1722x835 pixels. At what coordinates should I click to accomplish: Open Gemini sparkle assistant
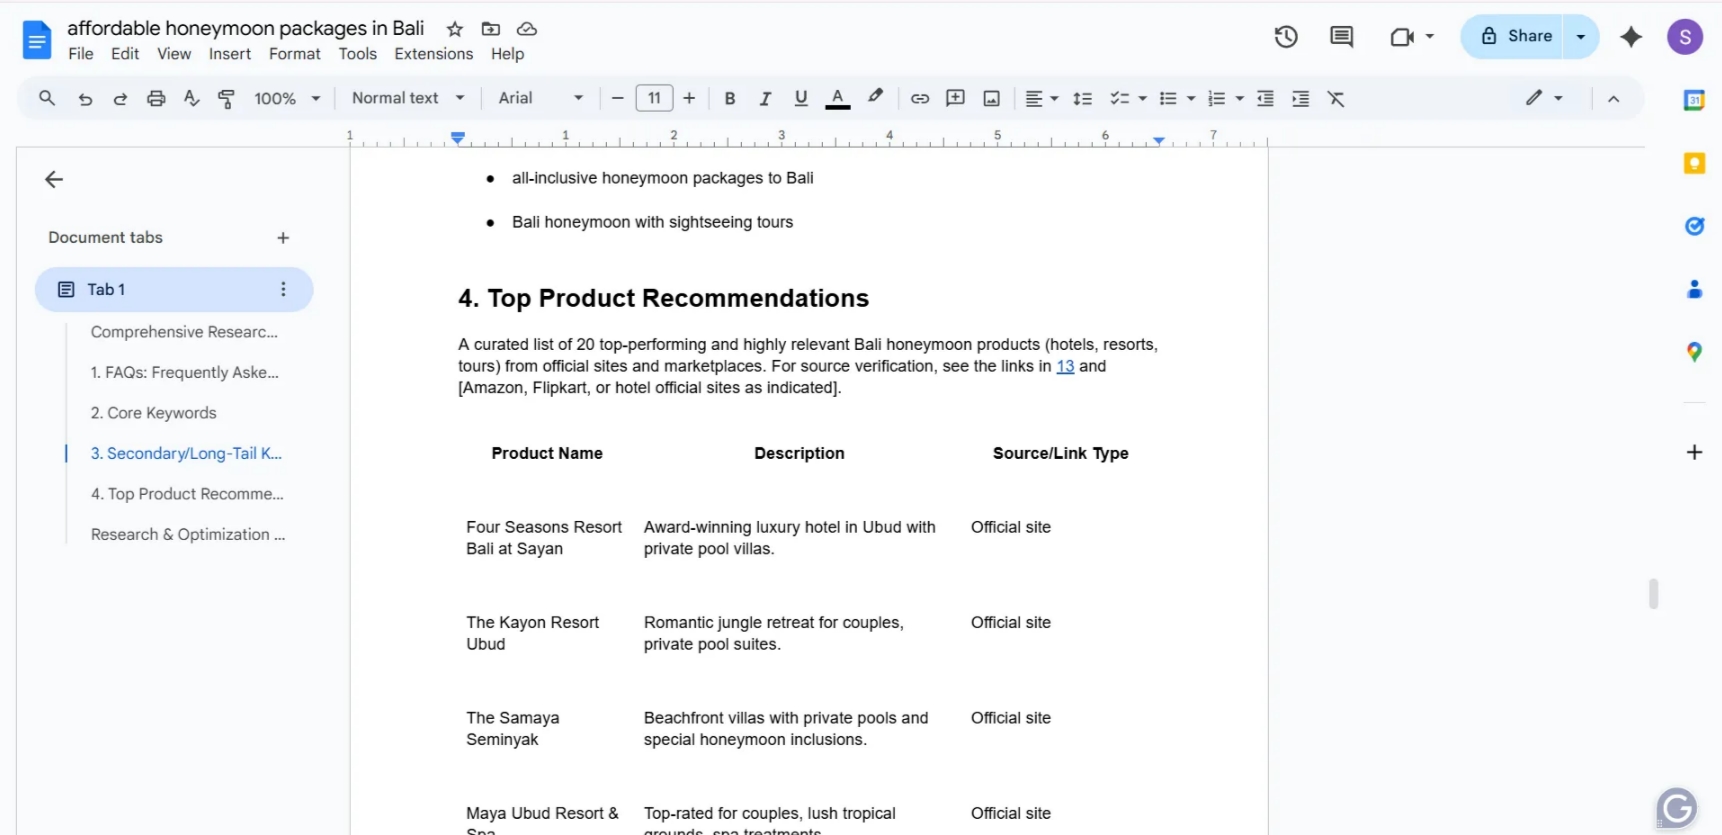pyautogui.click(x=1631, y=37)
